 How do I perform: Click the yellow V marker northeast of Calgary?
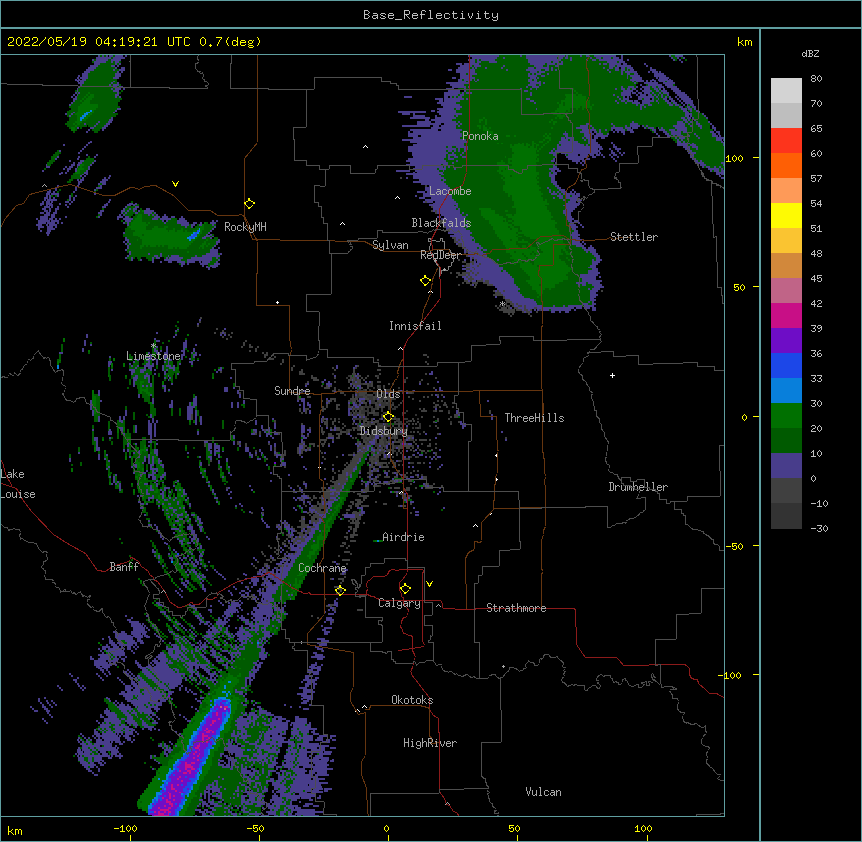point(429,584)
